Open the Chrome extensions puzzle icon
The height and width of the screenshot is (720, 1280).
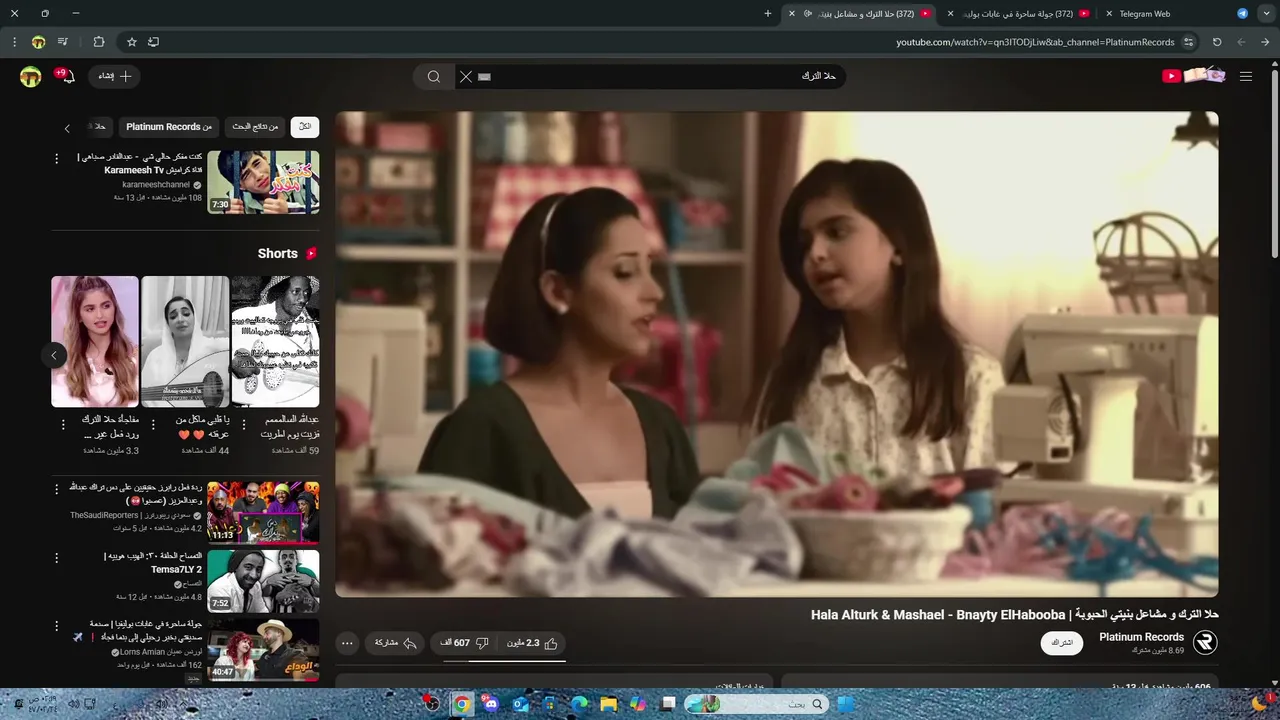click(x=98, y=42)
